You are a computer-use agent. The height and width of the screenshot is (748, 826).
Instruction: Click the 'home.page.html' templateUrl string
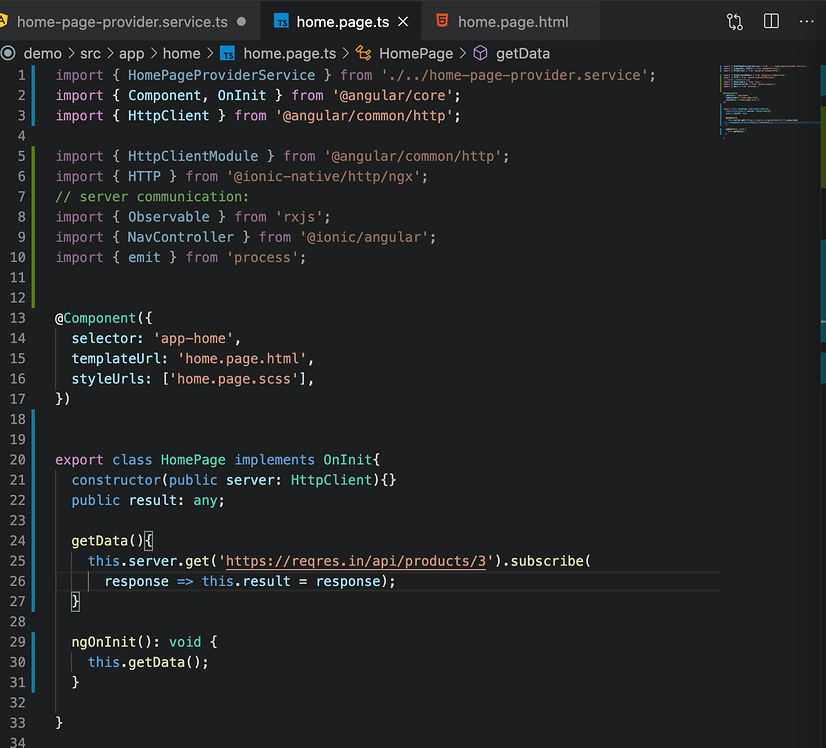pos(242,359)
